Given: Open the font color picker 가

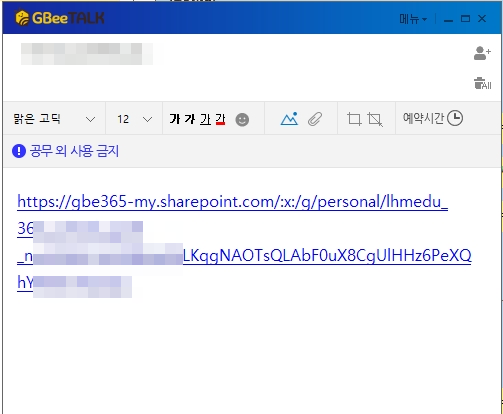Looking at the screenshot, I should point(220,119).
